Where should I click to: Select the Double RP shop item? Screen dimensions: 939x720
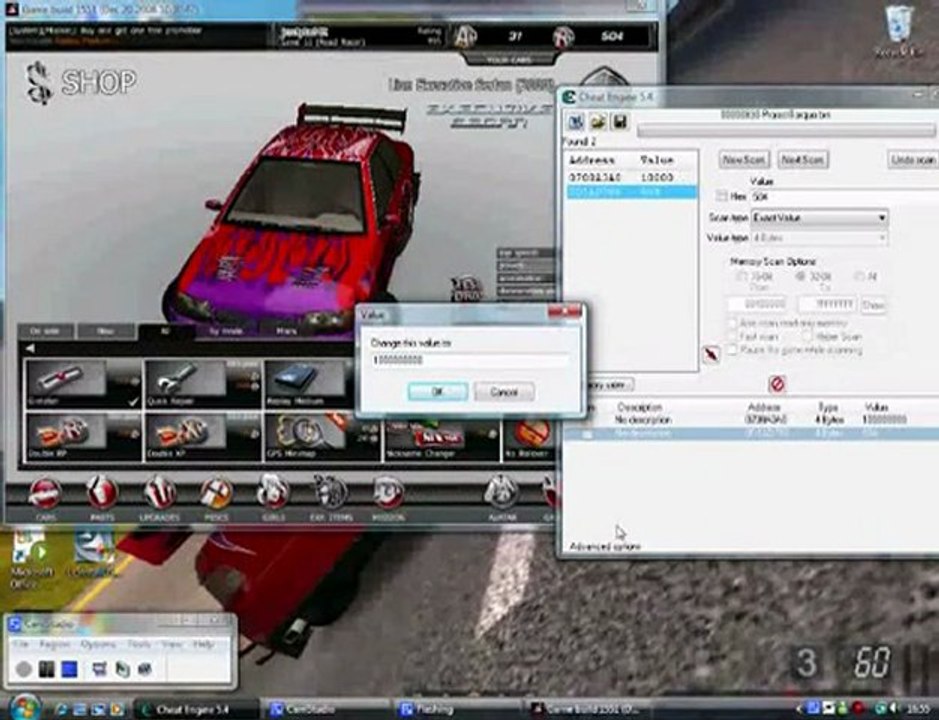point(83,437)
